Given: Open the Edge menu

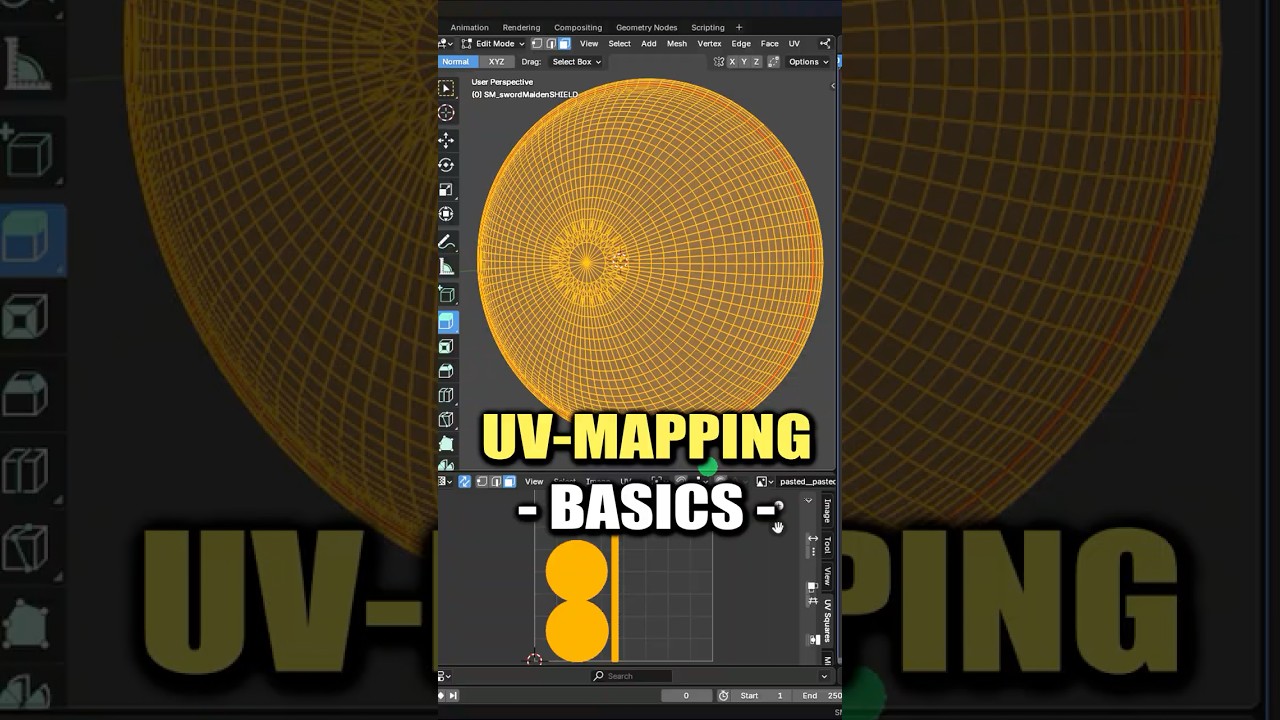Looking at the screenshot, I should (x=741, y=44).
